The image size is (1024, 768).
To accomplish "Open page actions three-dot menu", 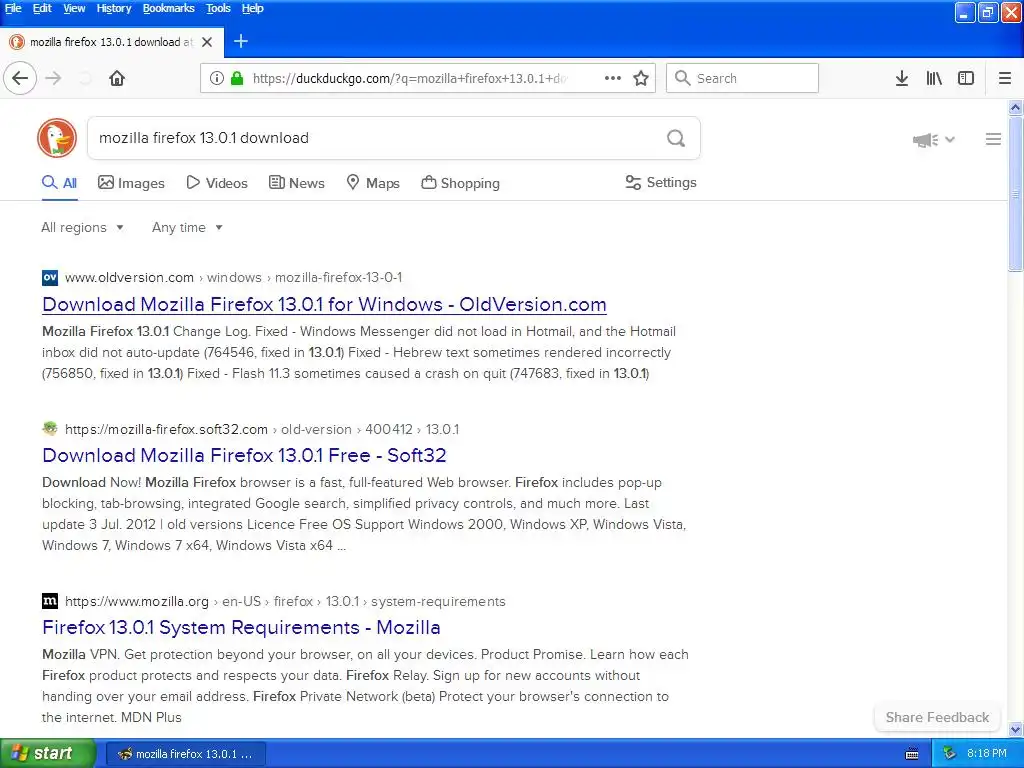I will pyautogui.click(x=613, y=78).
